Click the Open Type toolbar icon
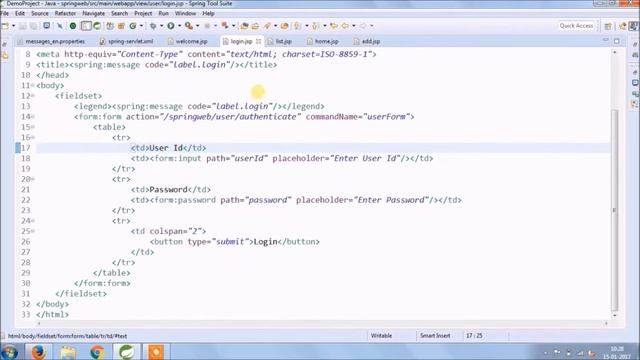 (244, 26)
